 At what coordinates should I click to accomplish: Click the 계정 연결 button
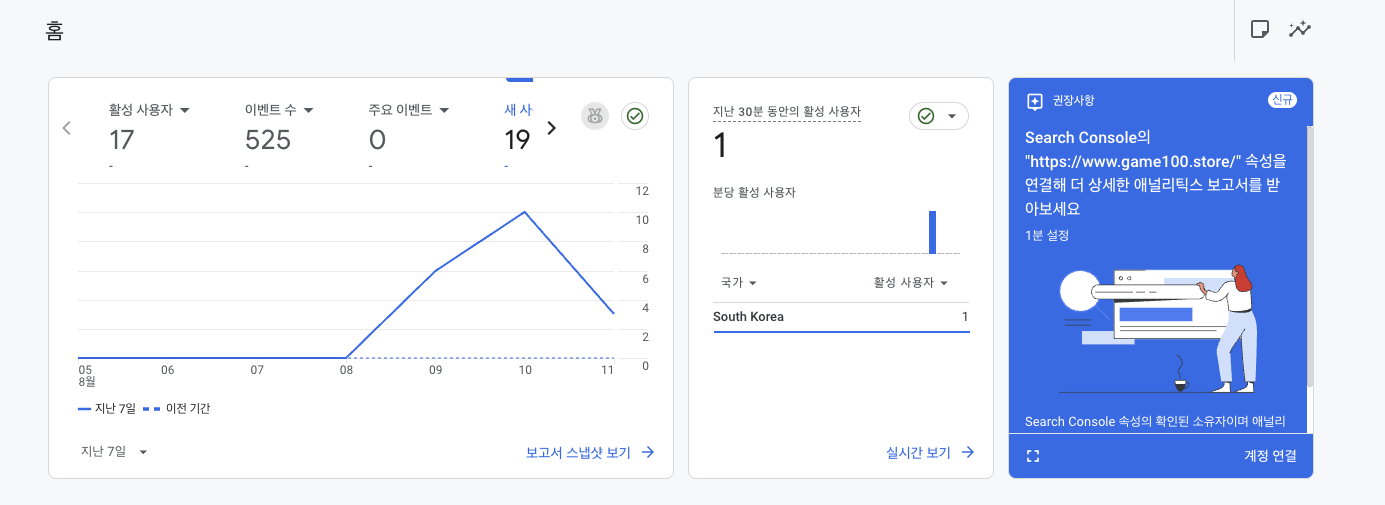coord(1270,456)
